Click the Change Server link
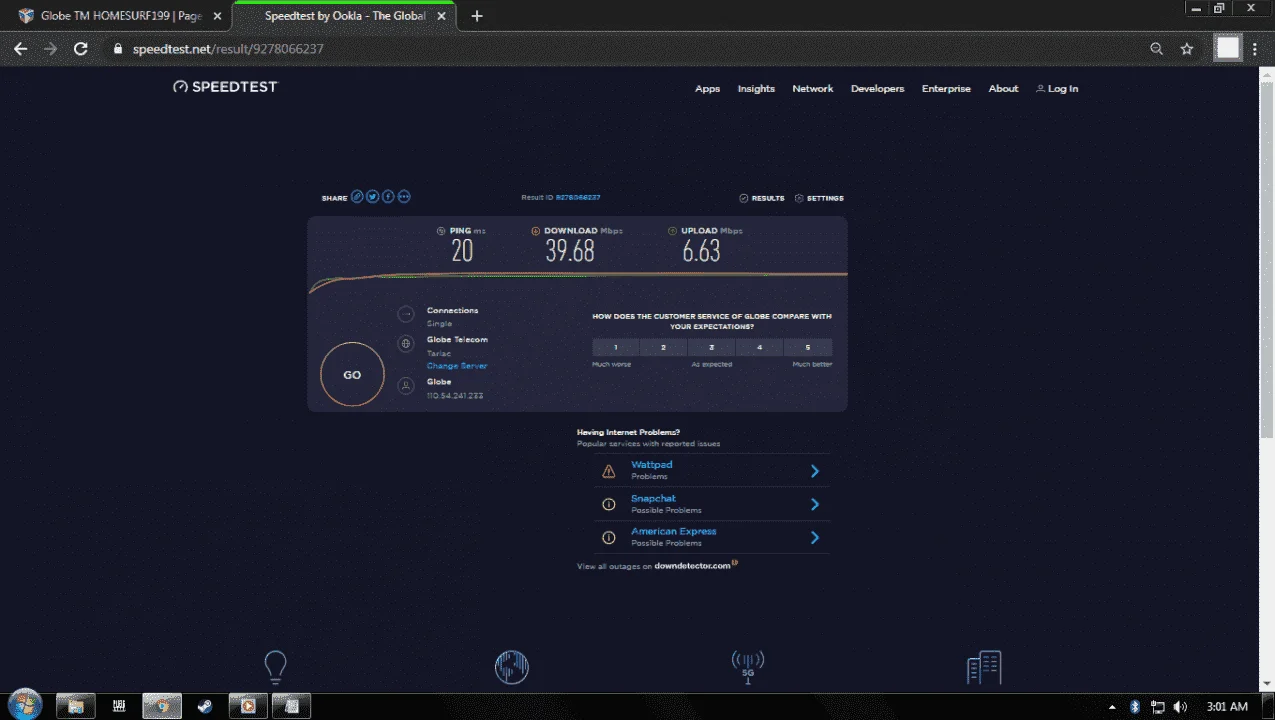Image resolution: width=1275 pixels, height=720 pixels. coord(457,366)
